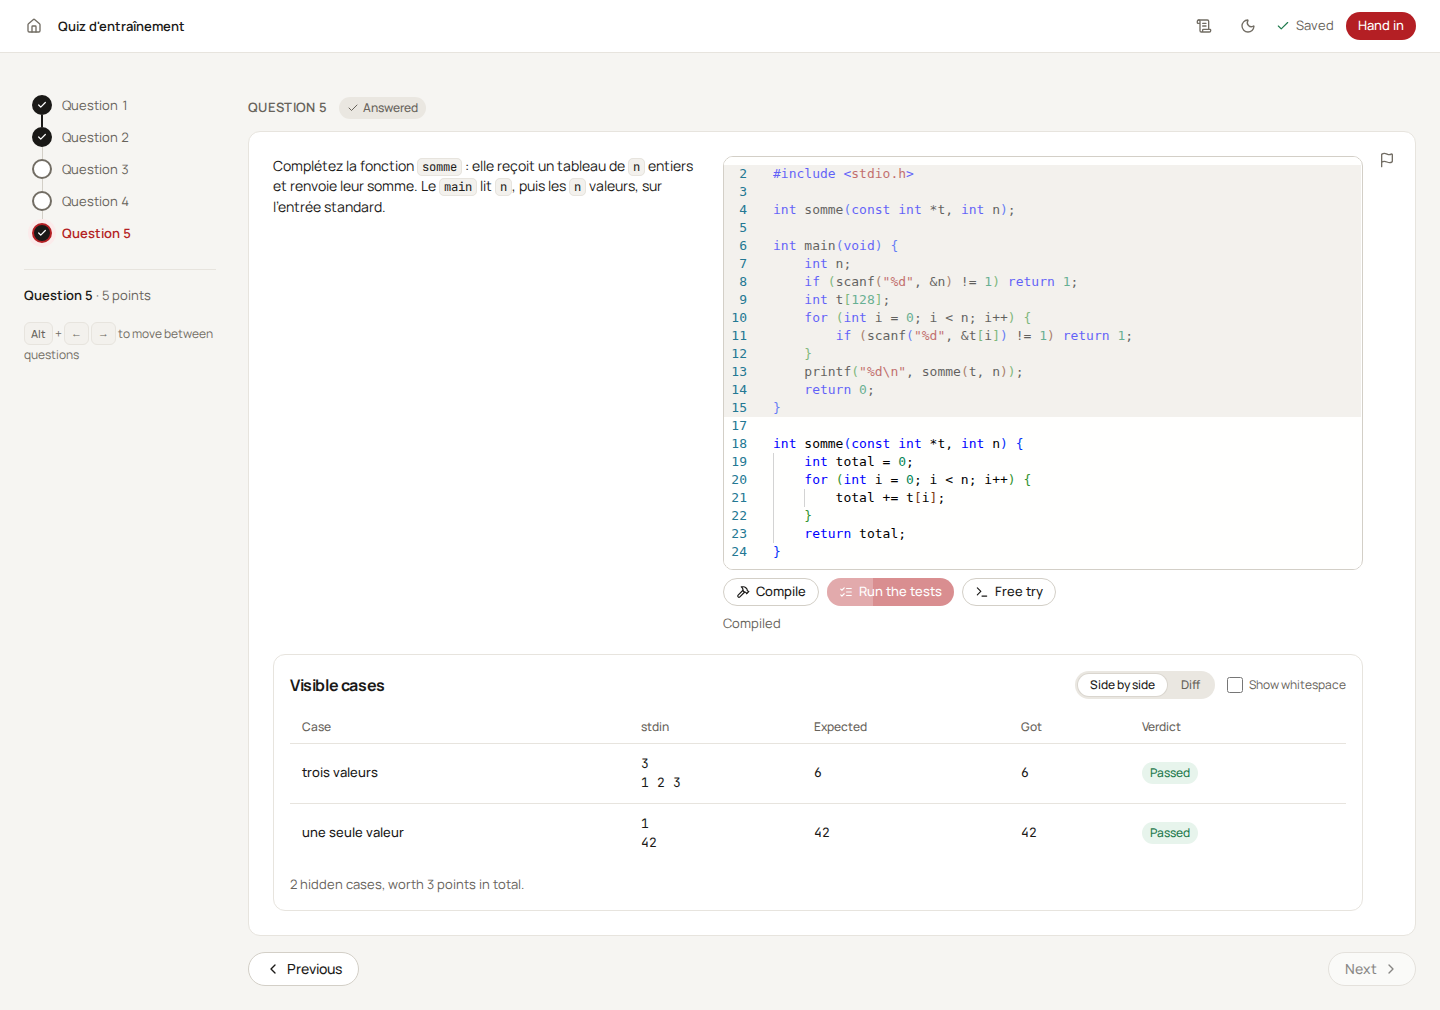Click the '2 hidden cases' note
Viewport: 1440px width, 1010px height.
click(x=407, y=885)
